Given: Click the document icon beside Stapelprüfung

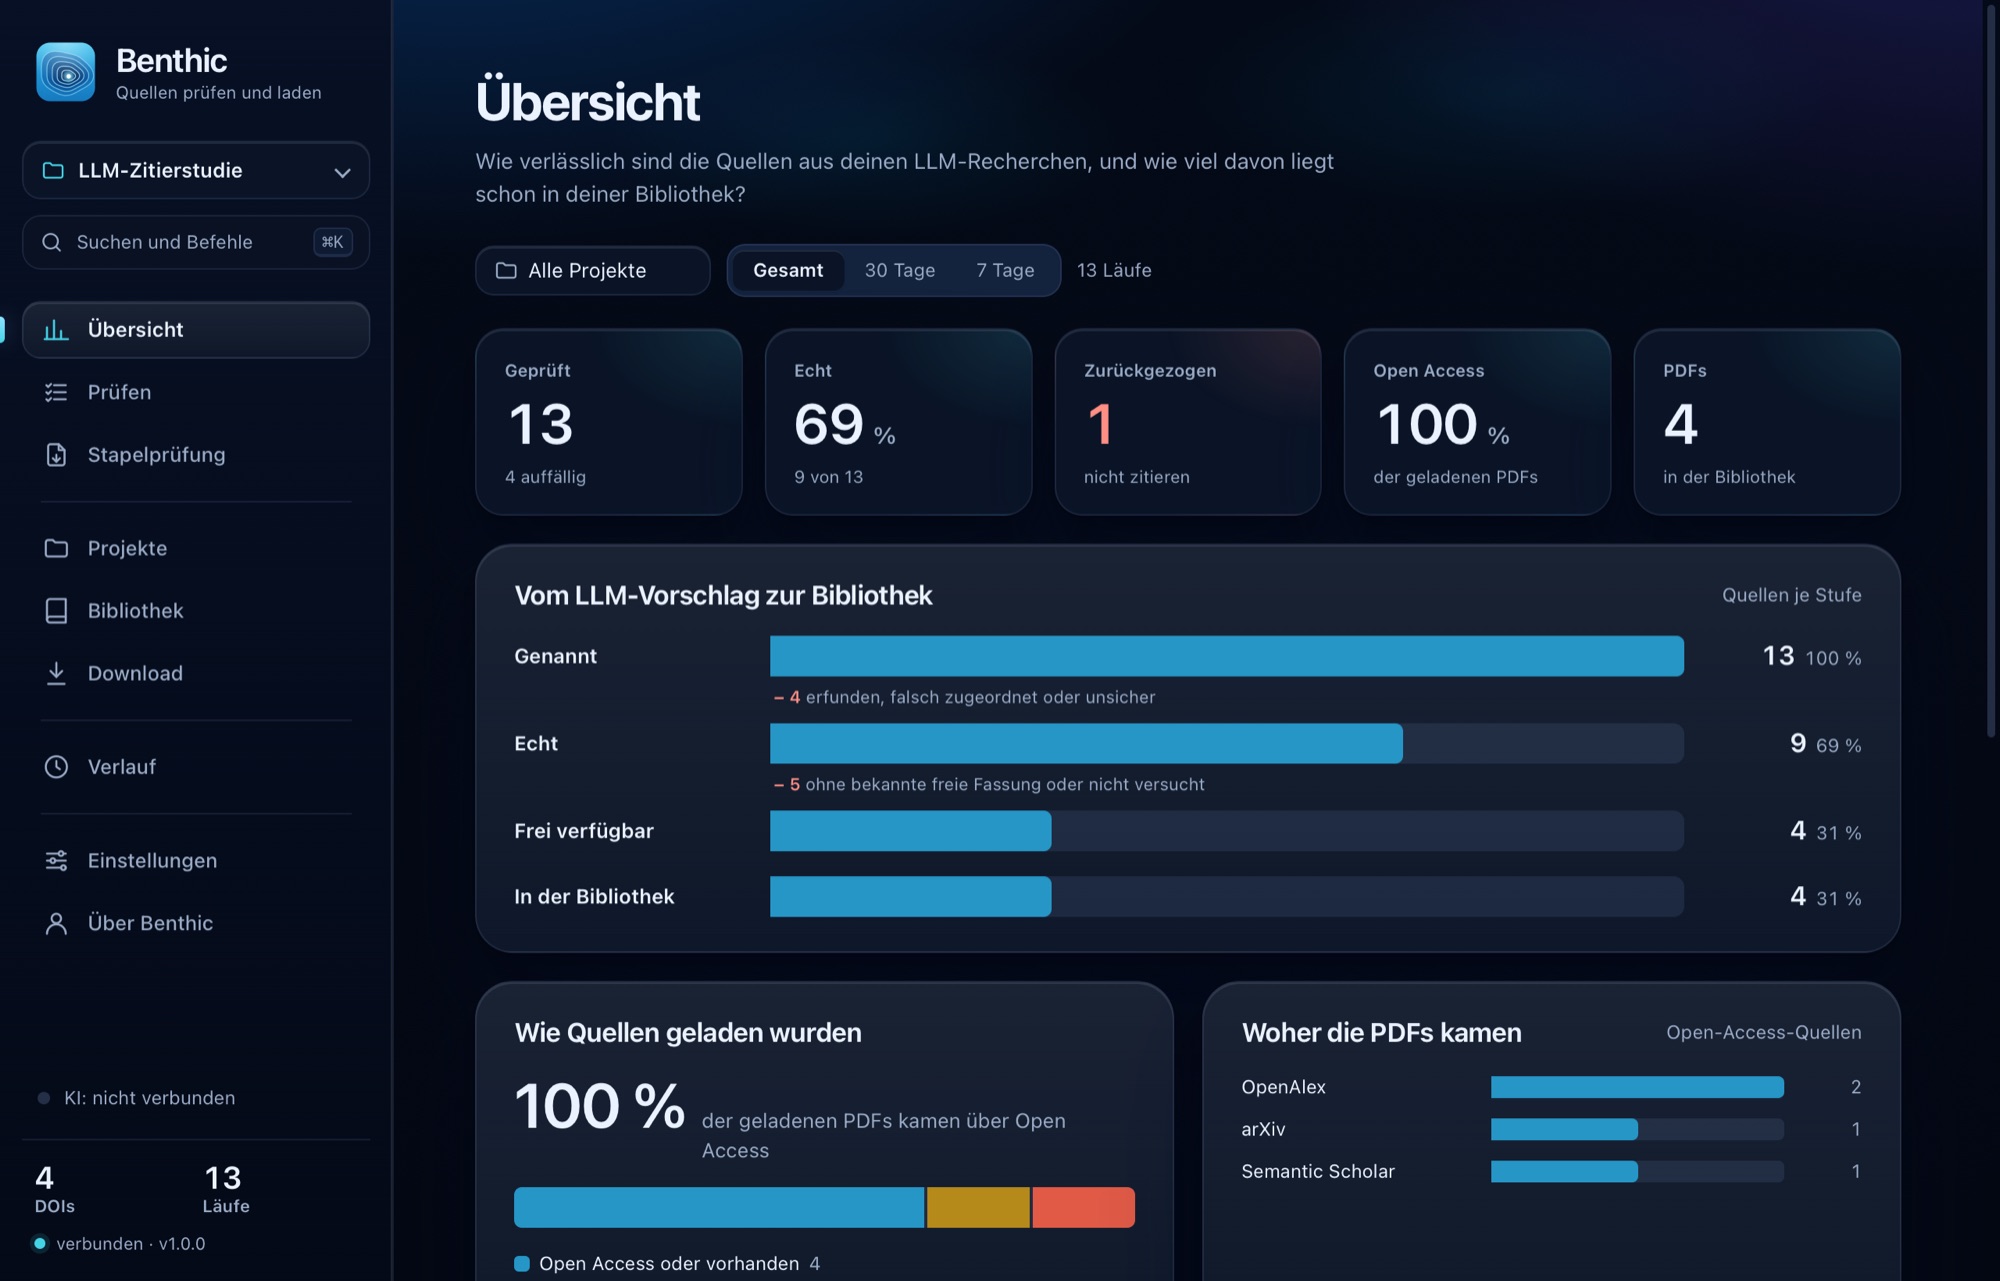Looking at the screenshot, I should click(56, 455).
